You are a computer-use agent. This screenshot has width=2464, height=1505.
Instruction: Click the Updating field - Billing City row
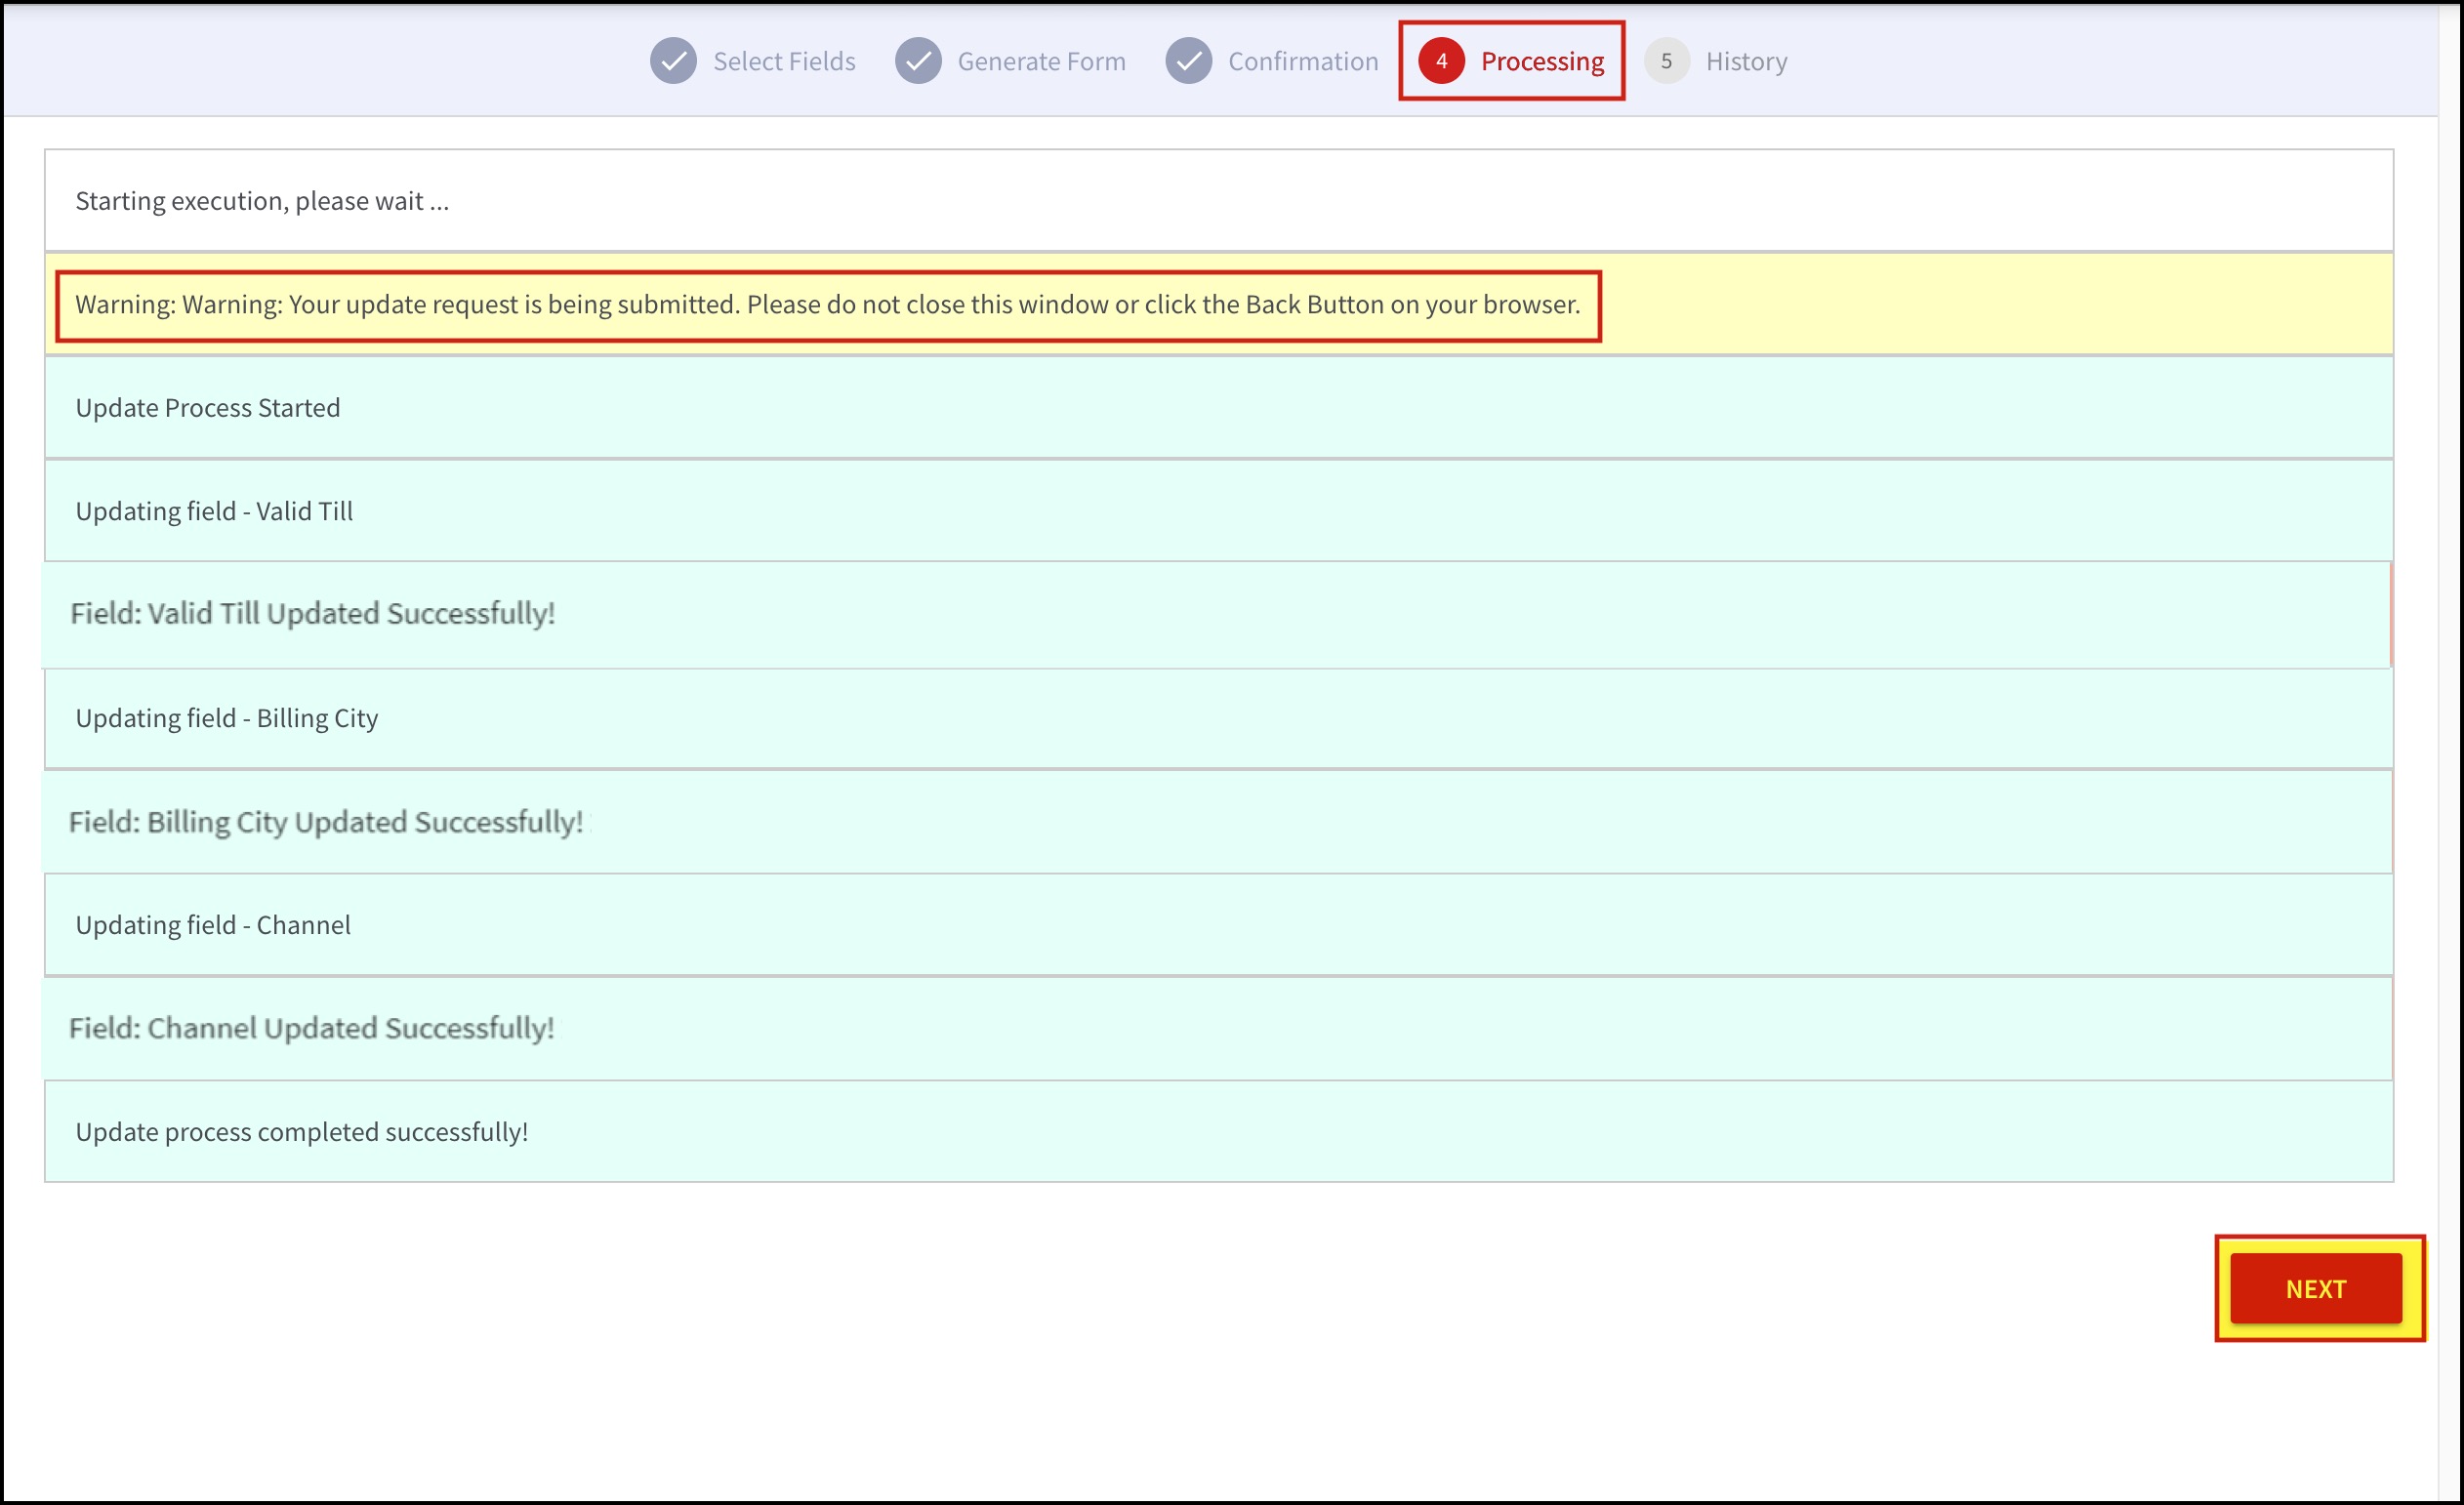(227, 718)
